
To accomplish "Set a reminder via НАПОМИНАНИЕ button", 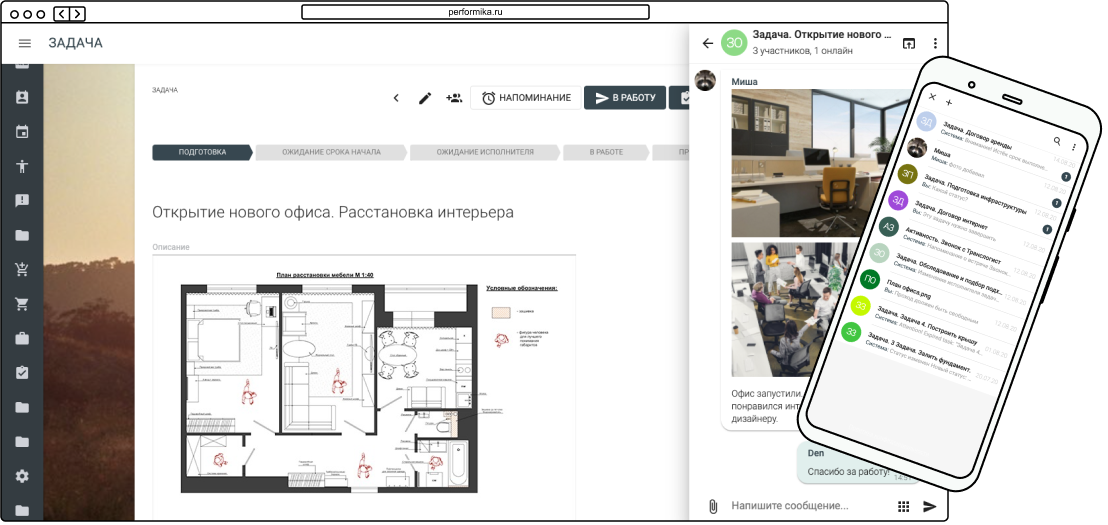I will (526, 98).
